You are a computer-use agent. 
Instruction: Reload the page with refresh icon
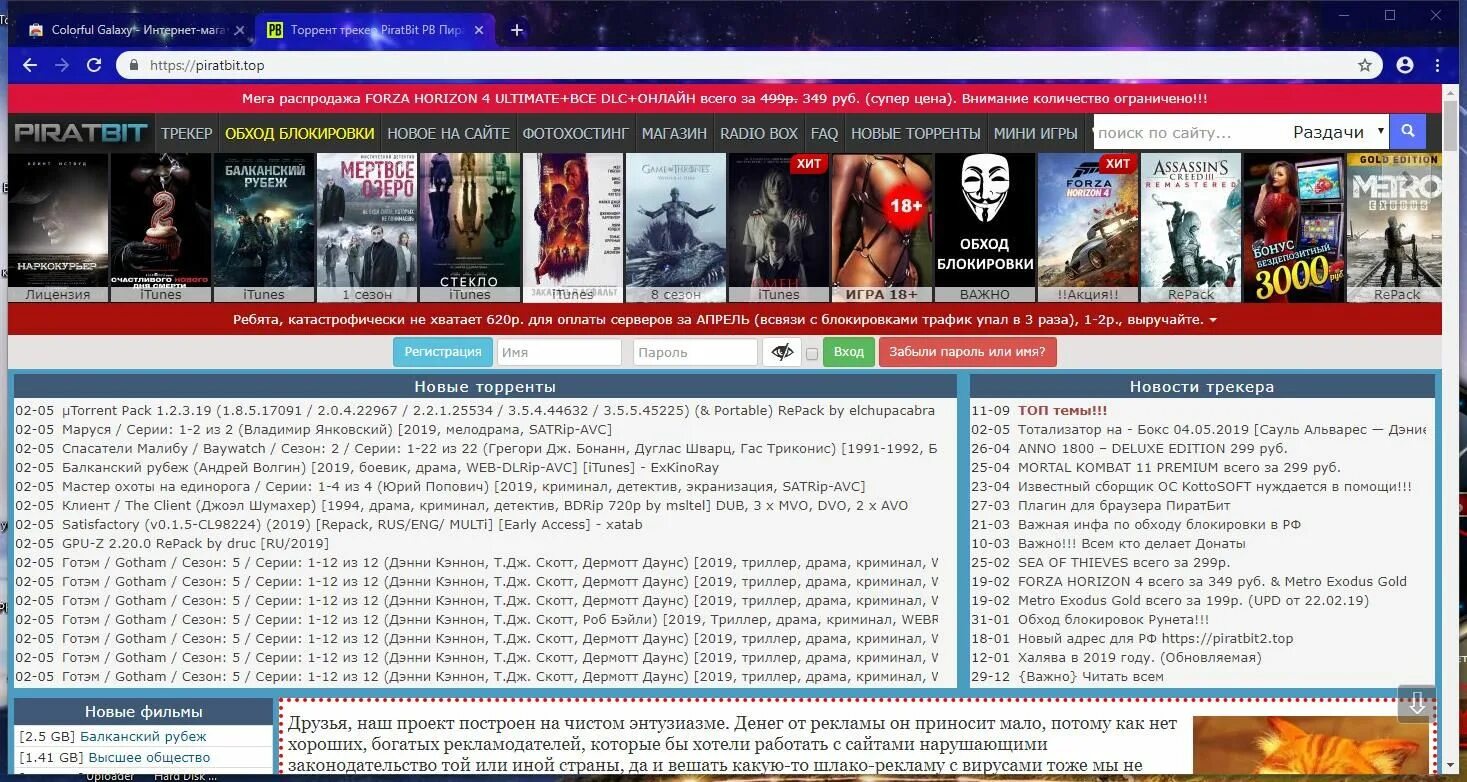pyautogui.click(x=94, y=65)
